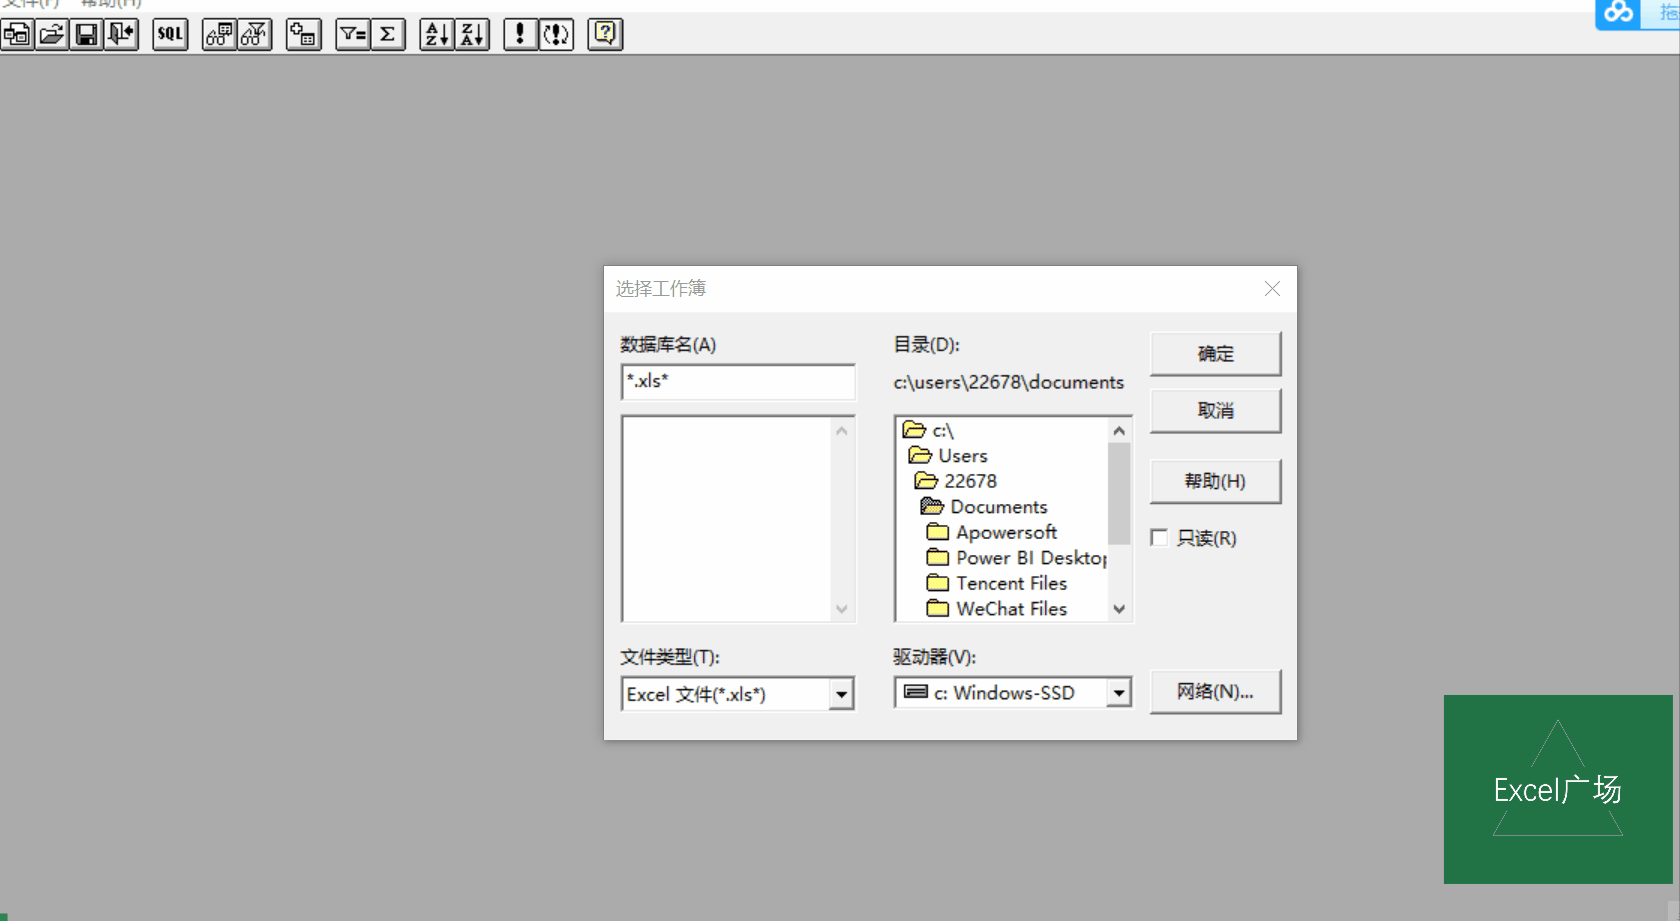Click the directory list scroll-up arrow
Viewport: 1680px width, 921px height.
(1119, 431)
